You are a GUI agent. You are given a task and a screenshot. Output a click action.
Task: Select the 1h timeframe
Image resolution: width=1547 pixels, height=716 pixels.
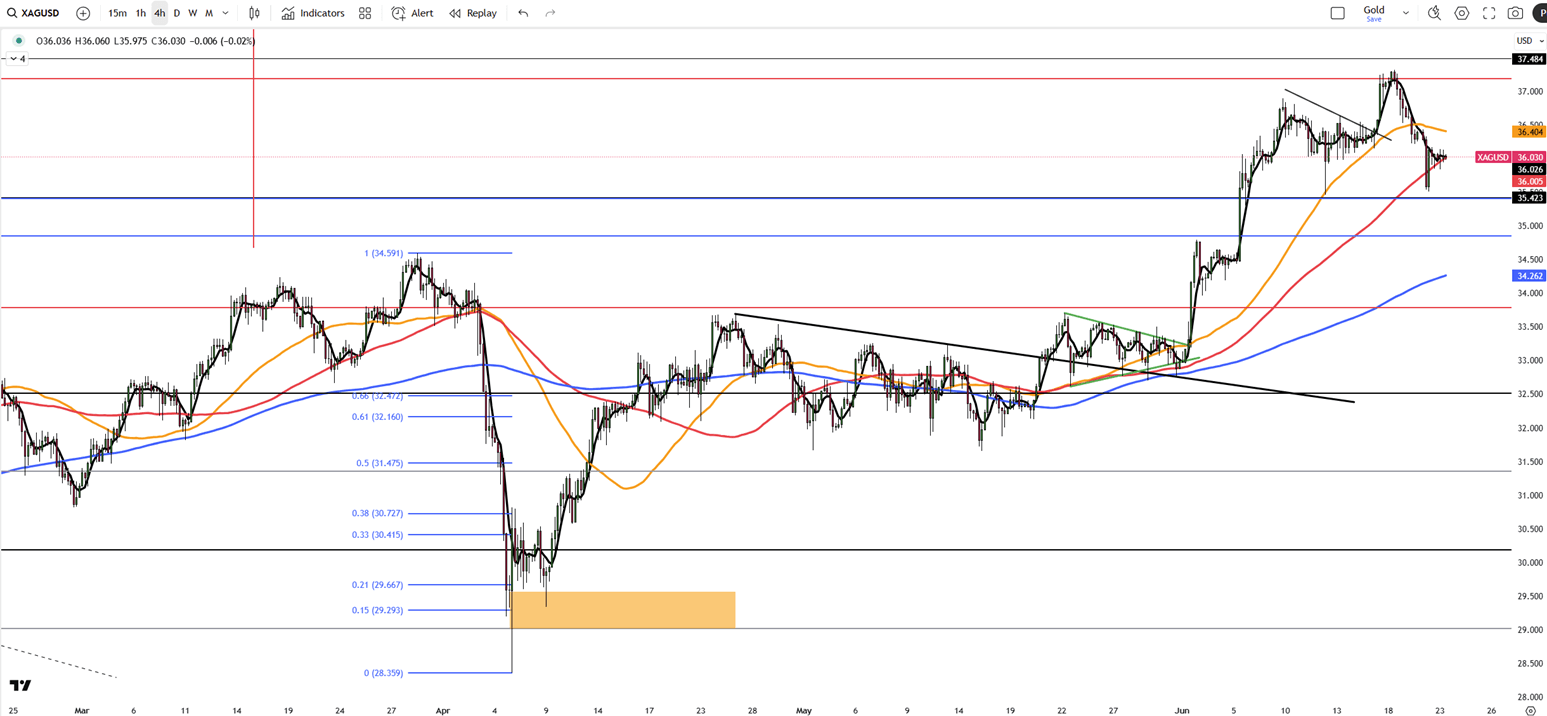[141, 13]
